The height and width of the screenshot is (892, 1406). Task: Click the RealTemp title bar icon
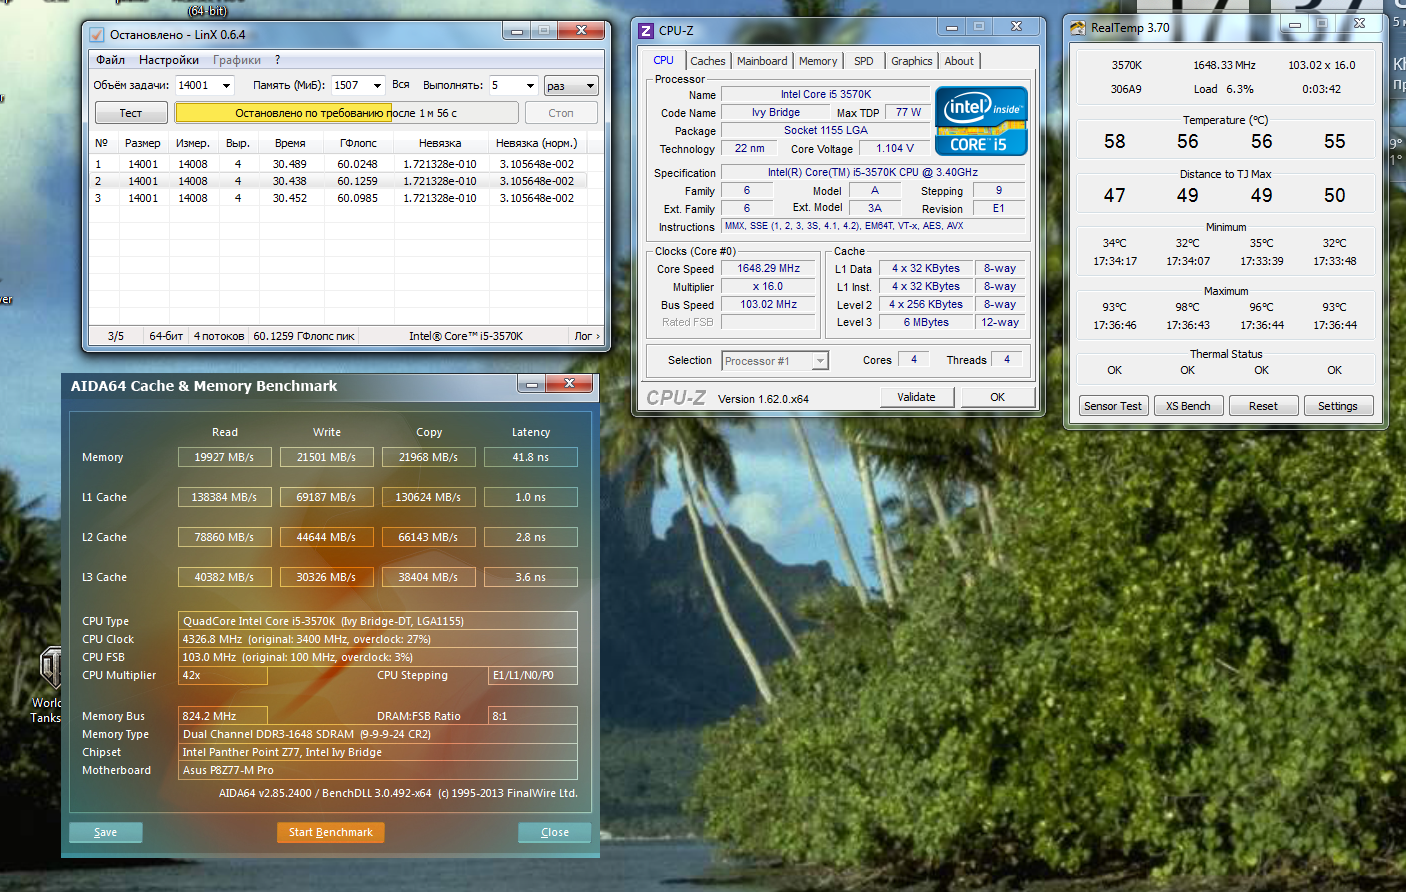coord(1078,28)
